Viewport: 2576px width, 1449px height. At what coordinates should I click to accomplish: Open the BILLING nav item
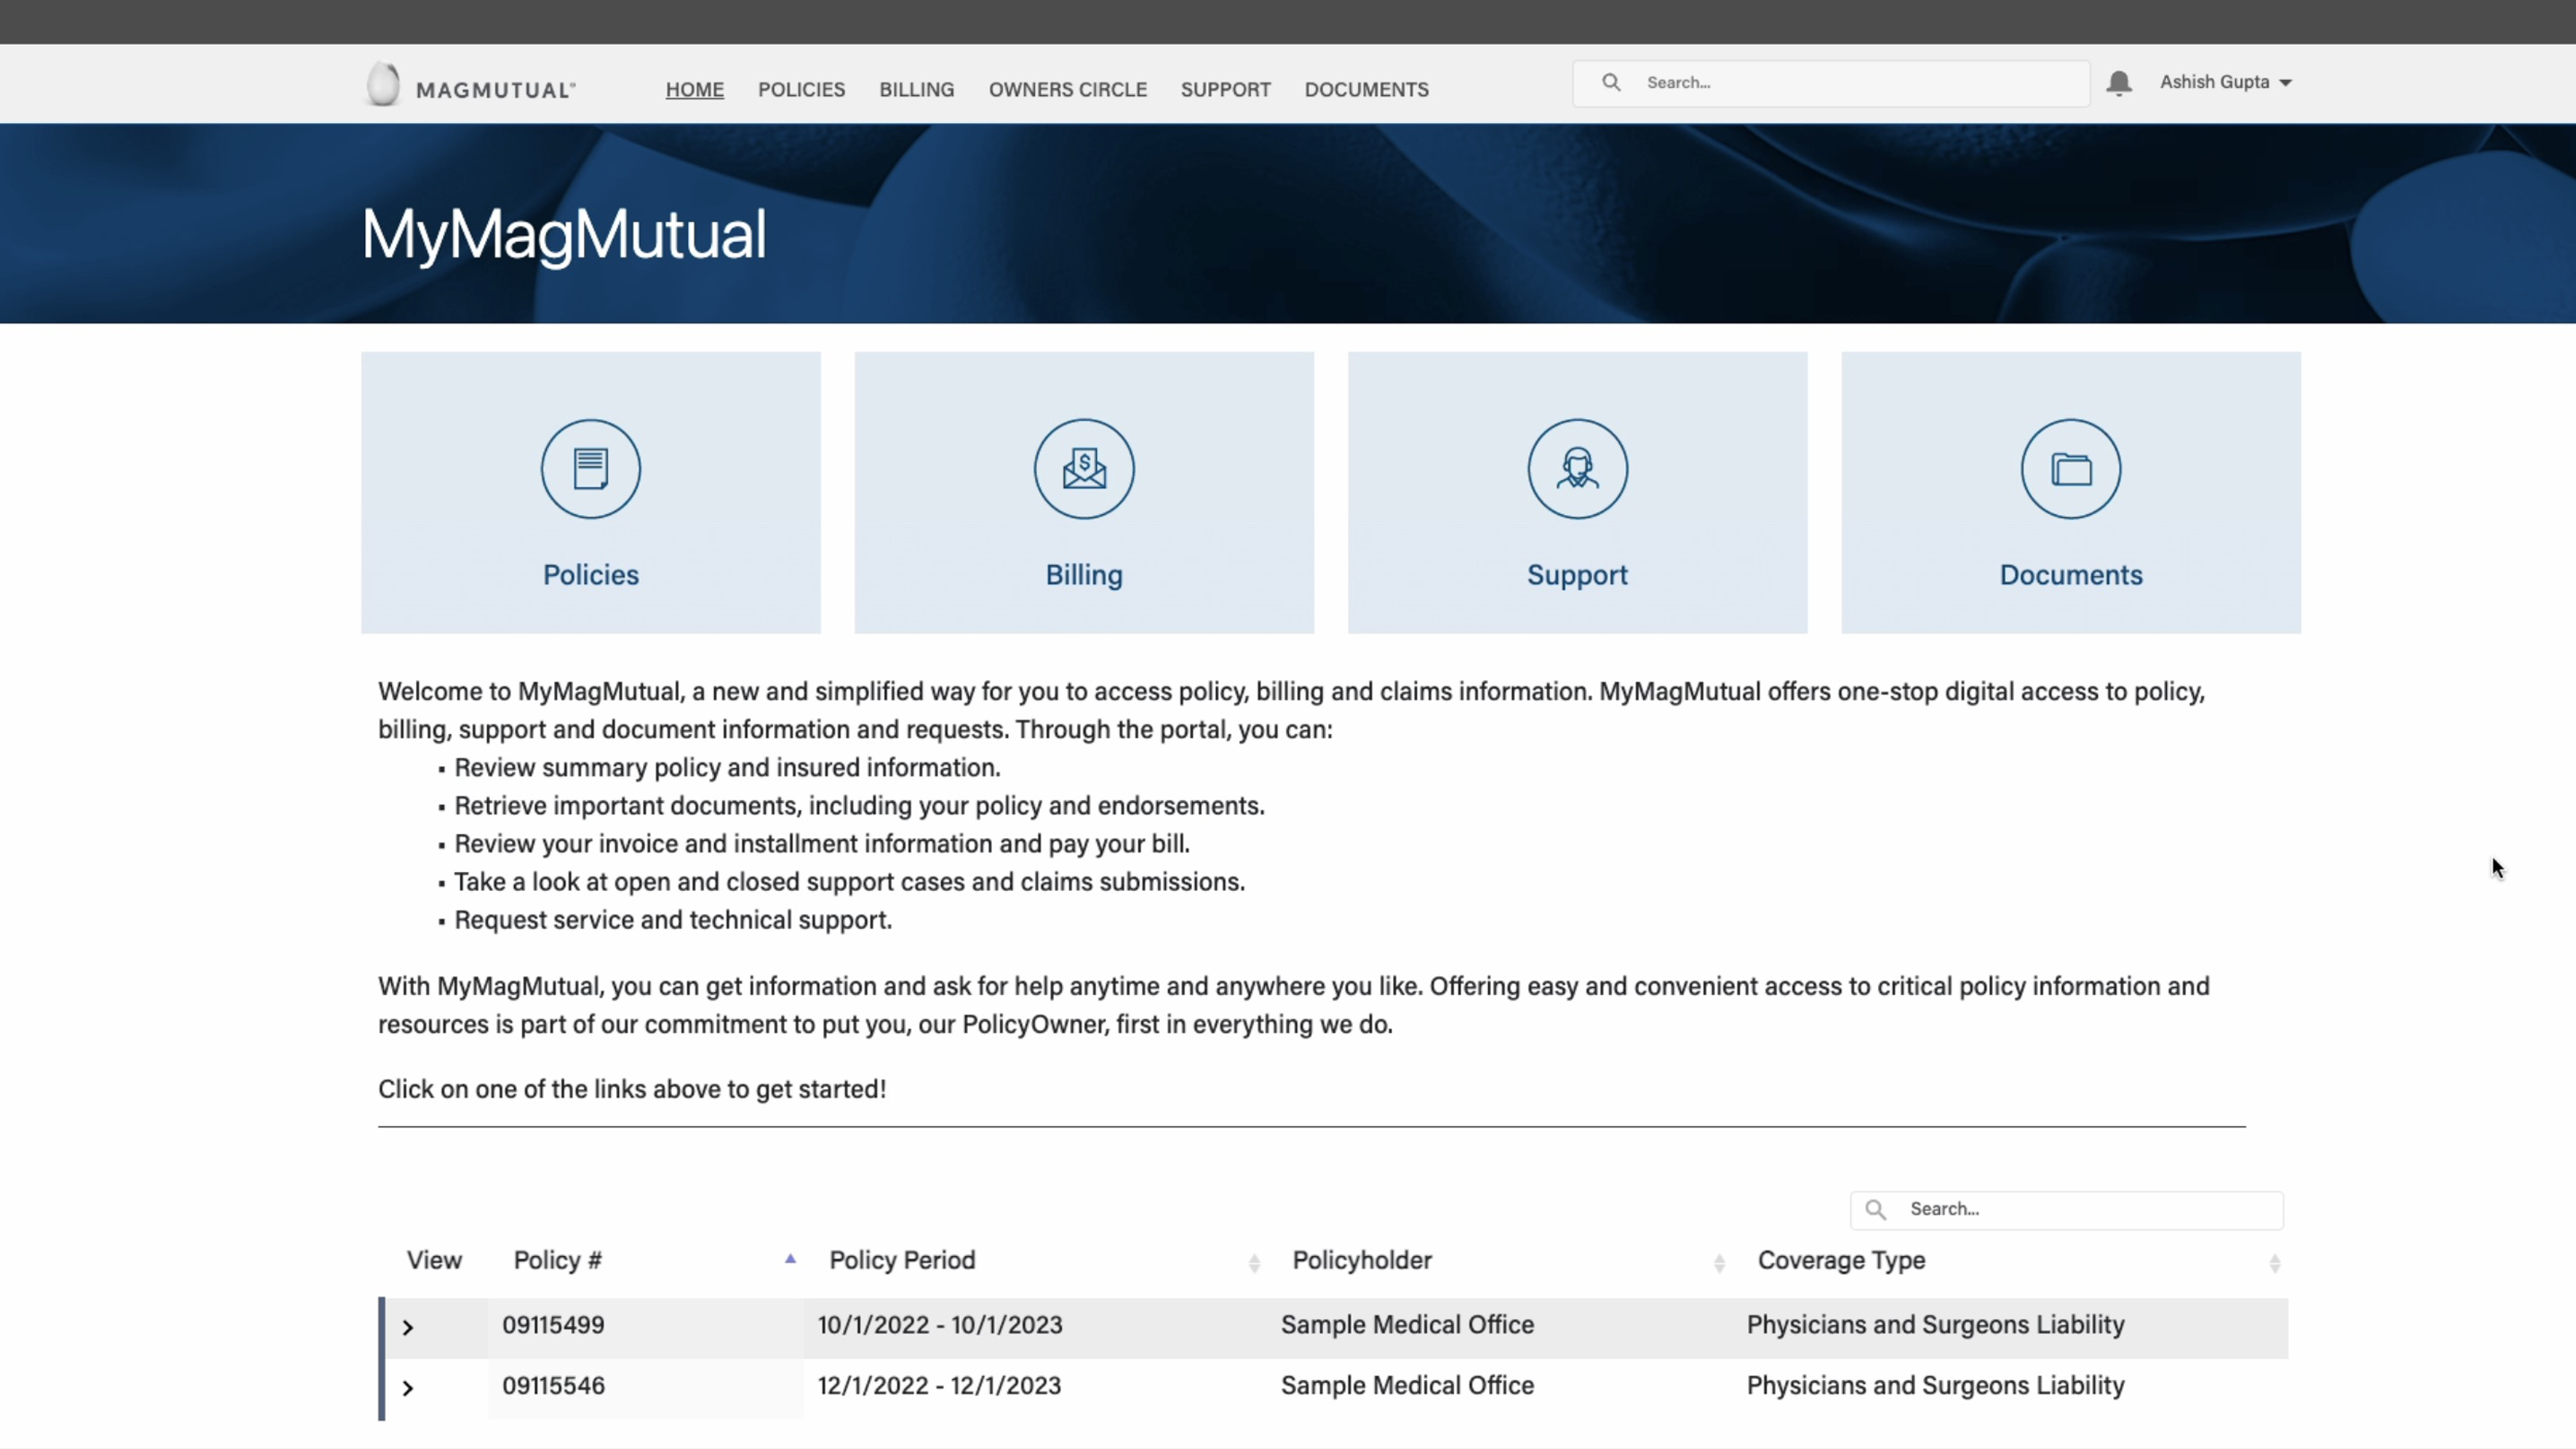coord(917,89)
